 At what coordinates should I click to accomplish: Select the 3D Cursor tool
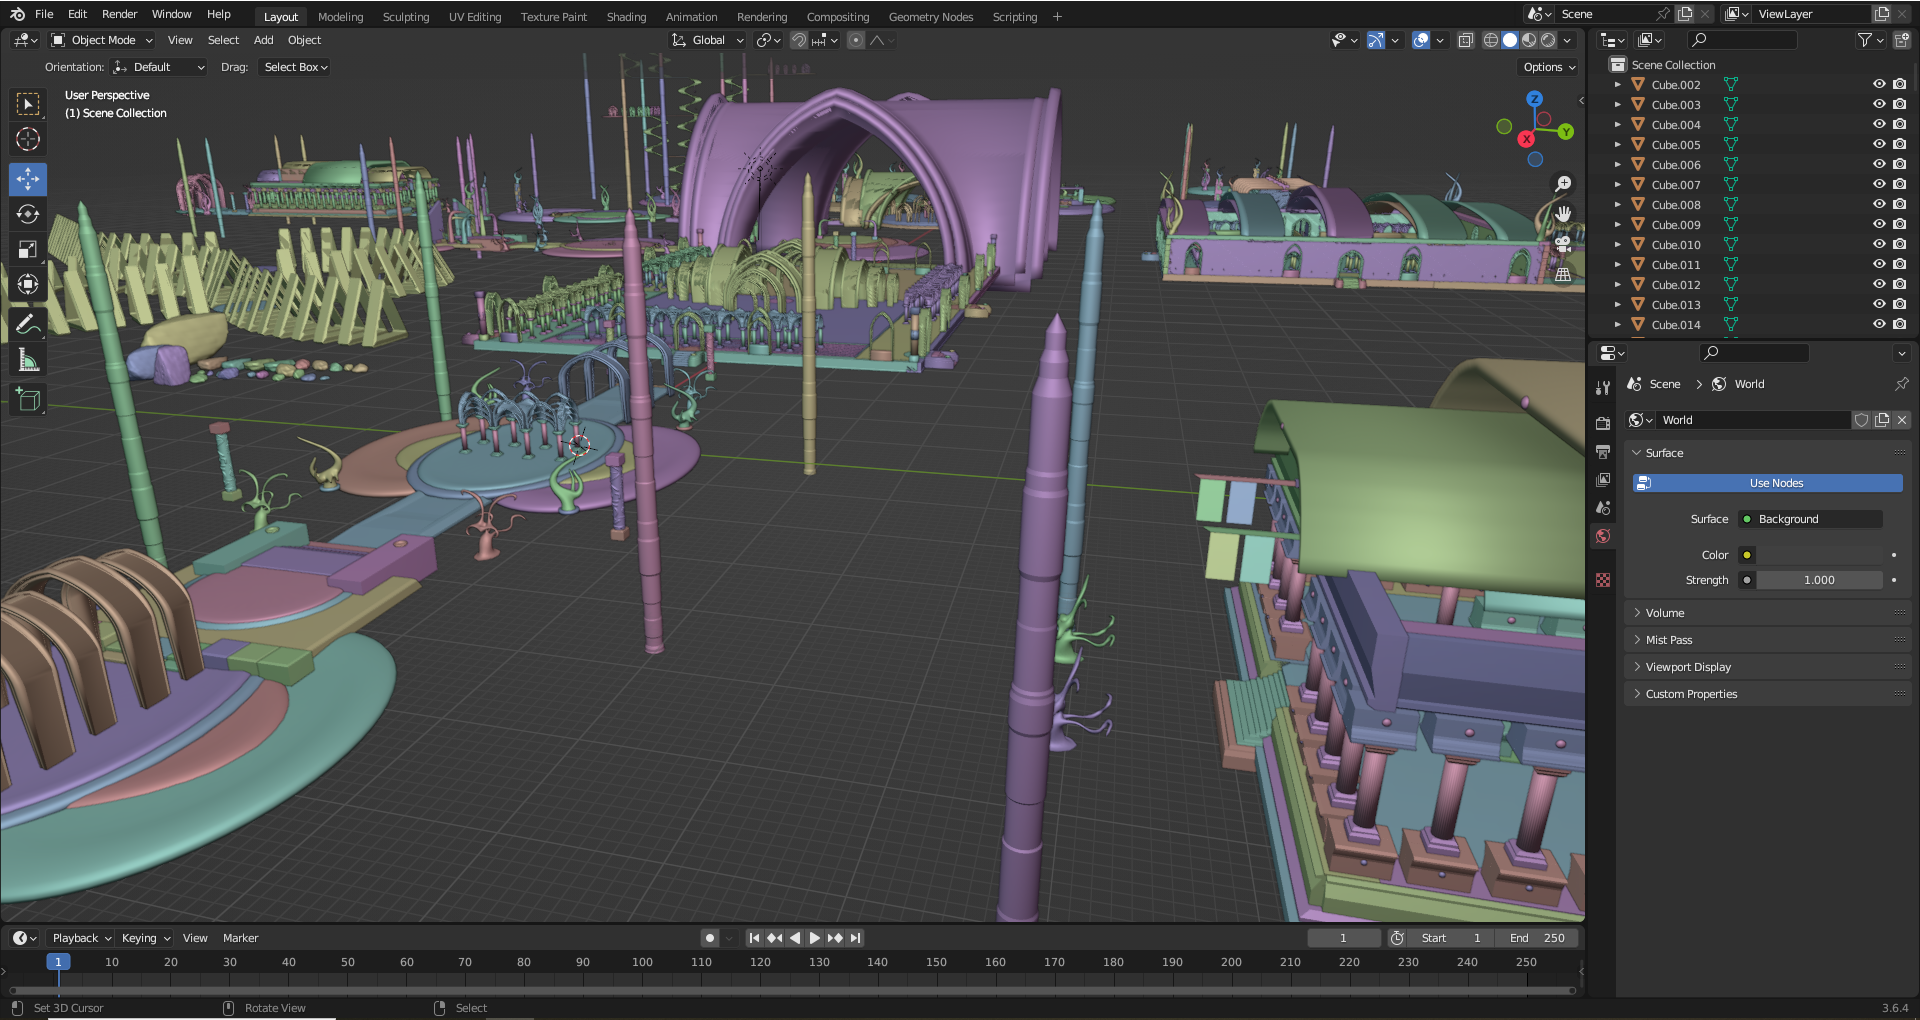[x=28, y=139]
